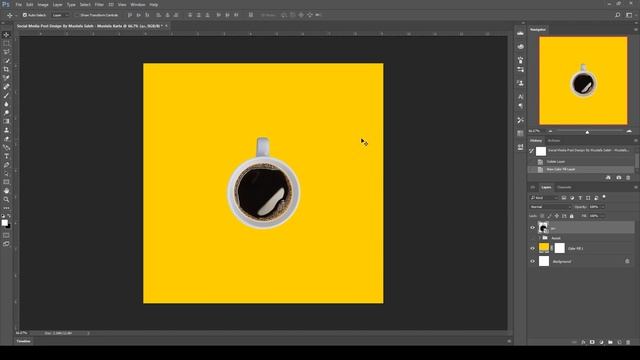The image size is (640, 360).
Task: Switch to the Channels tab
Action: pos(564,187)
